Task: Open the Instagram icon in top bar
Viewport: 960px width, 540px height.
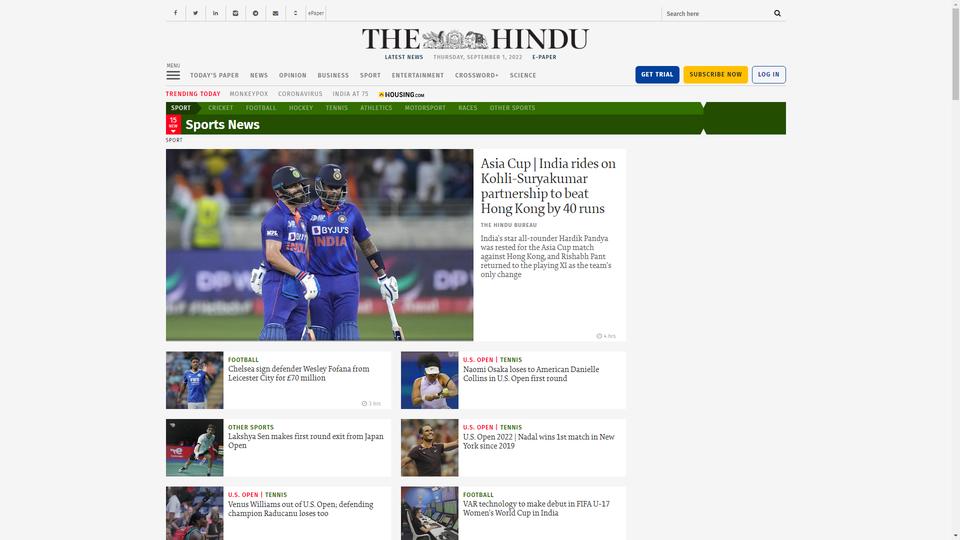Action: (235, 13)
